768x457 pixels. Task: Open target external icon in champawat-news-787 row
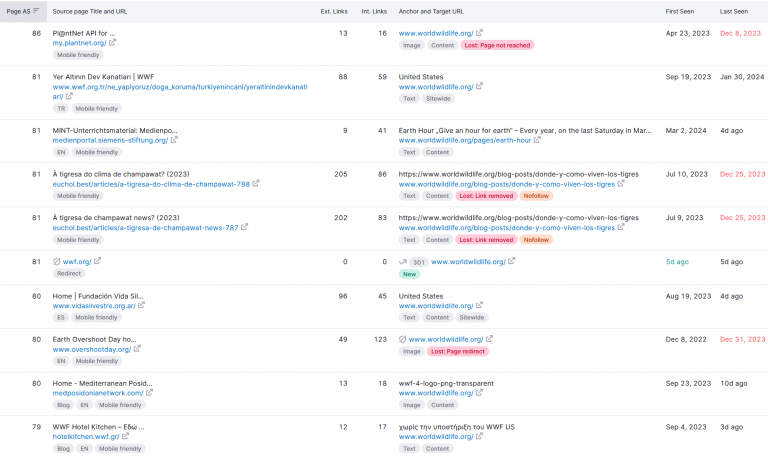click(x=621, y=227)
